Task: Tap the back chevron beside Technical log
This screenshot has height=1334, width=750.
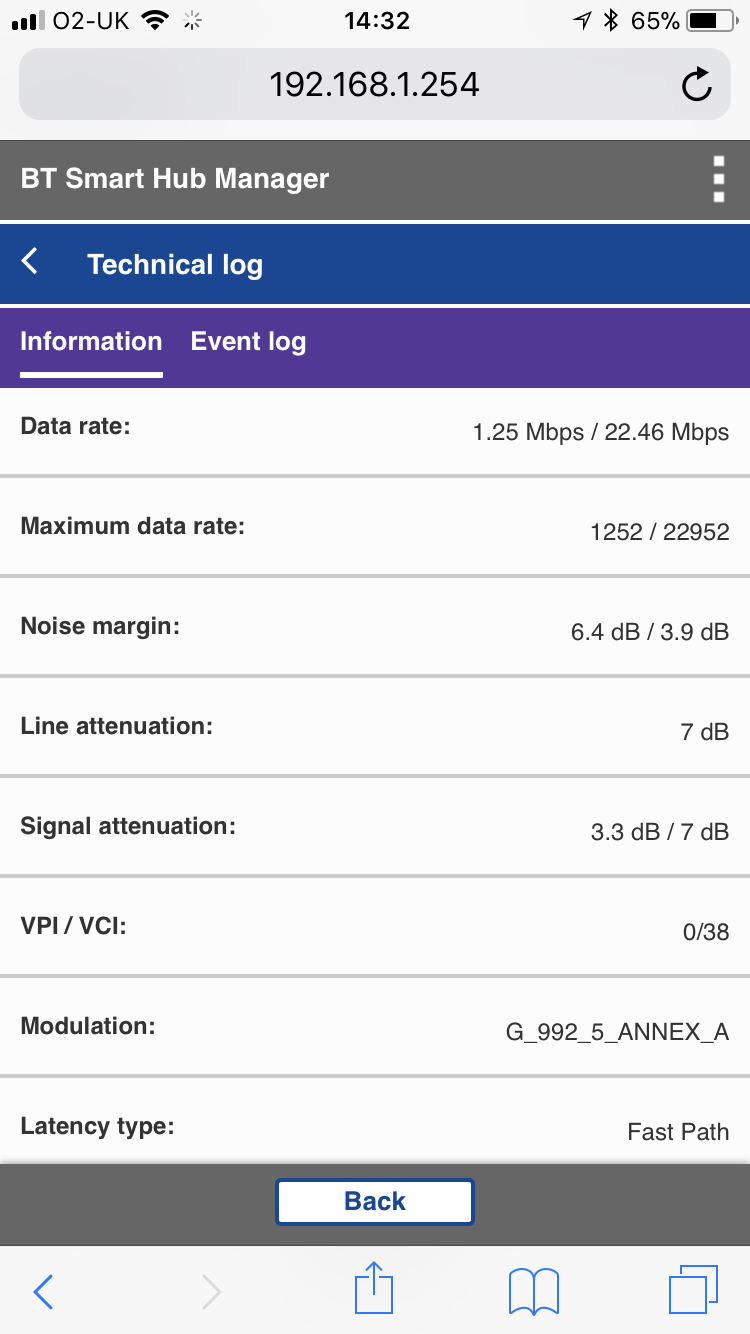Action: point(30,262)
